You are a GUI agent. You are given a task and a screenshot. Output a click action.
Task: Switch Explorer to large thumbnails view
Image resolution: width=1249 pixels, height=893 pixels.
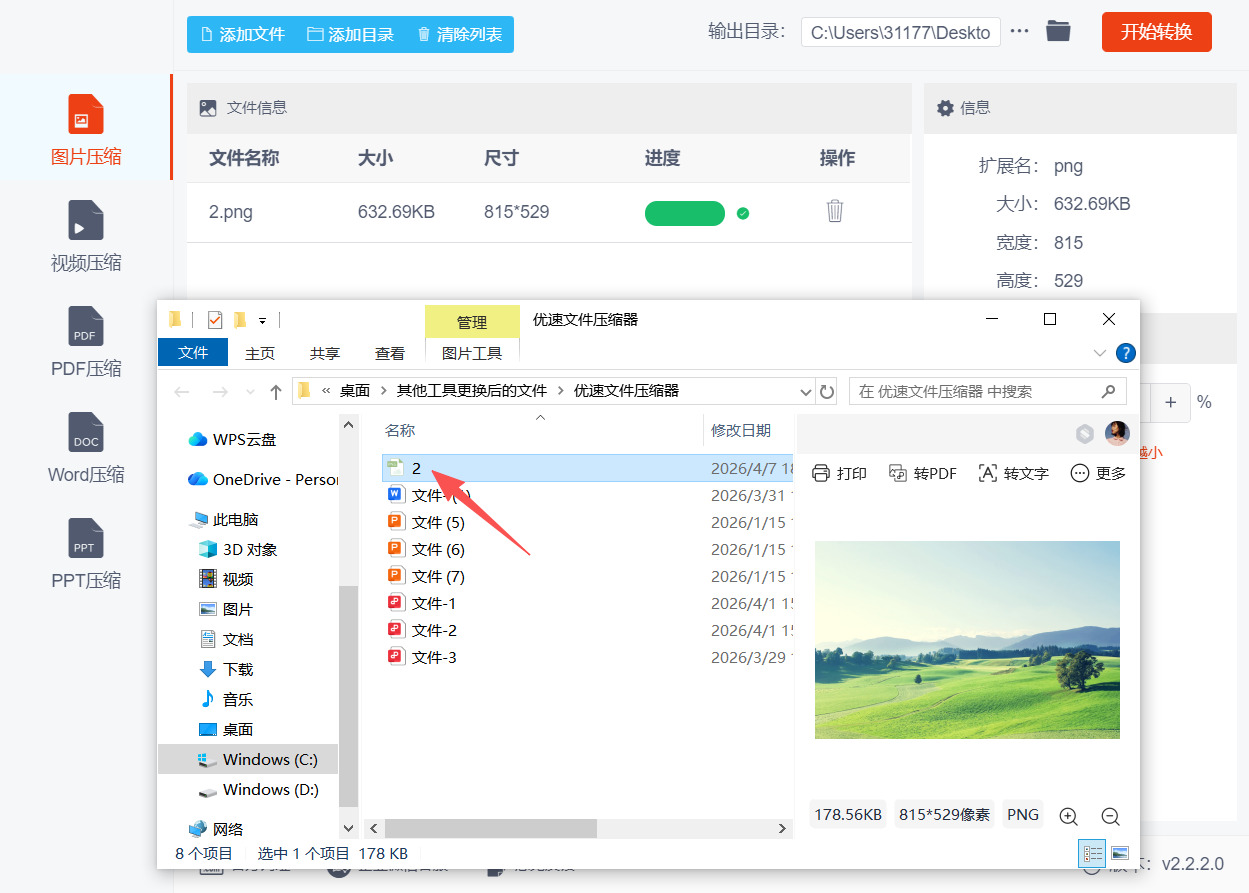coord(1120,852)
